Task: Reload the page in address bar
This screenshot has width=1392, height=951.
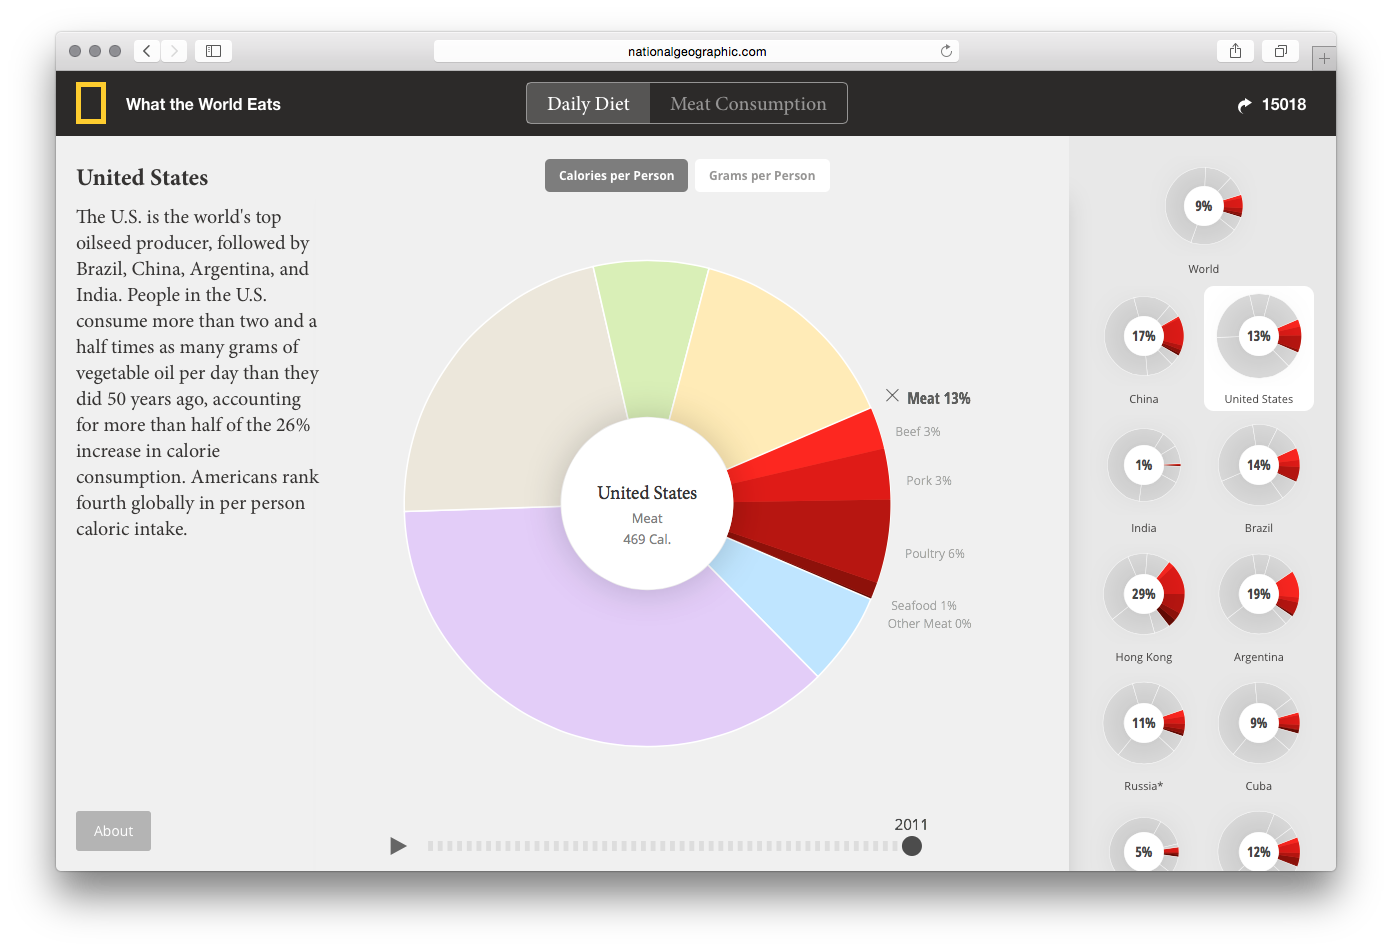Action: coord(945,51)
